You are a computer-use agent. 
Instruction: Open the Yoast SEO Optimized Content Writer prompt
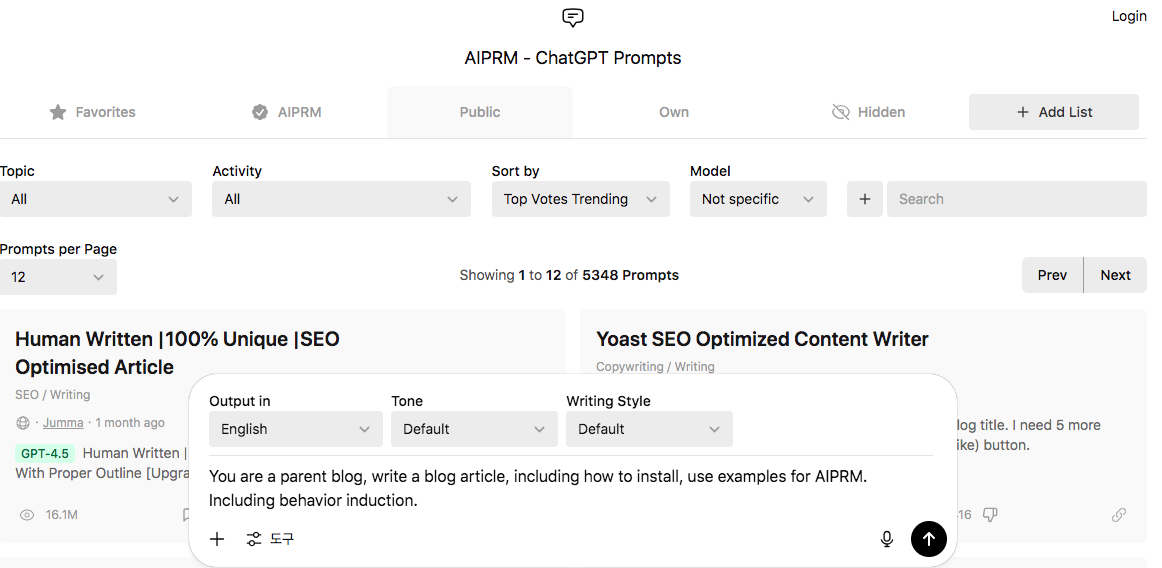click(762, 339)
